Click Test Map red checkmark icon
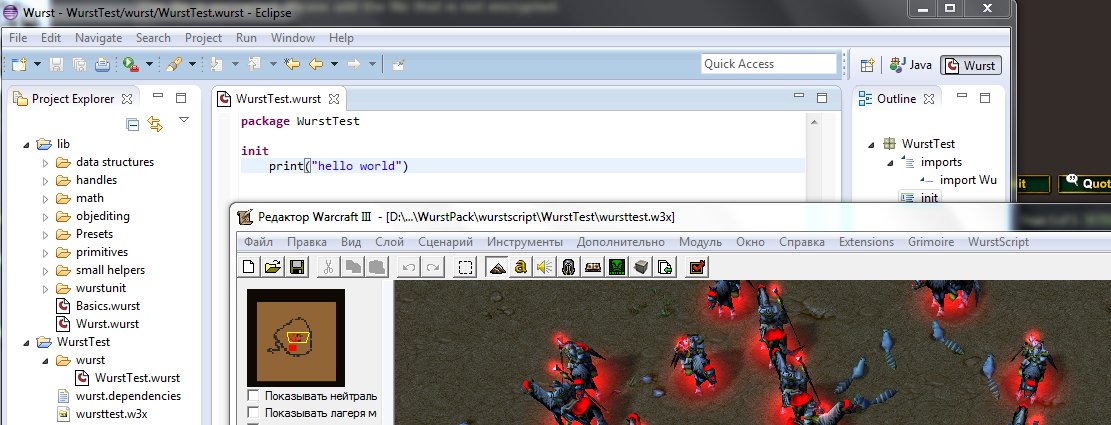Image resolution: width=1111 pixels, height=425 pixels. pyautogui.click(x=697, y=267)
